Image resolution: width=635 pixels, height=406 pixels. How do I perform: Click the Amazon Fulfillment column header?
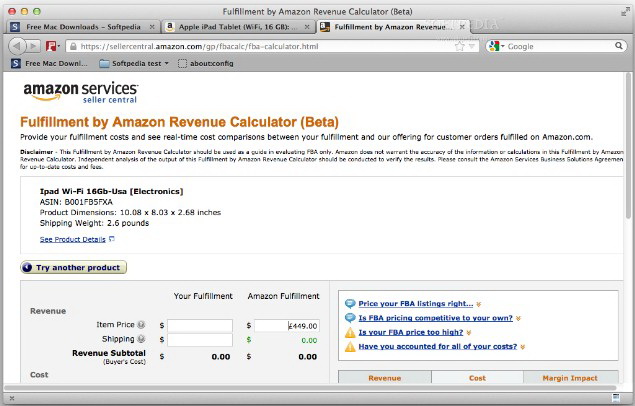click(283, 296)
